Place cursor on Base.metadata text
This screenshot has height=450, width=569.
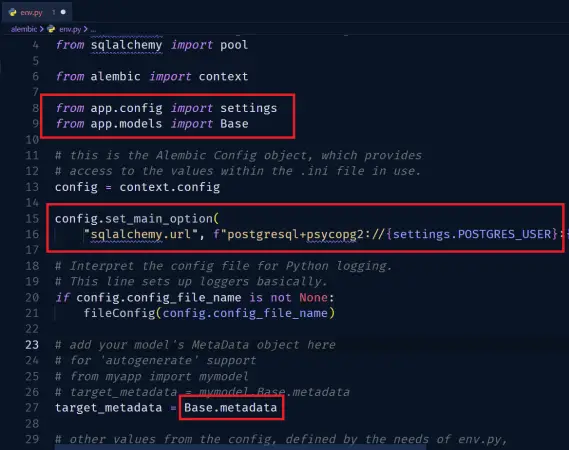tap(230, 408)
